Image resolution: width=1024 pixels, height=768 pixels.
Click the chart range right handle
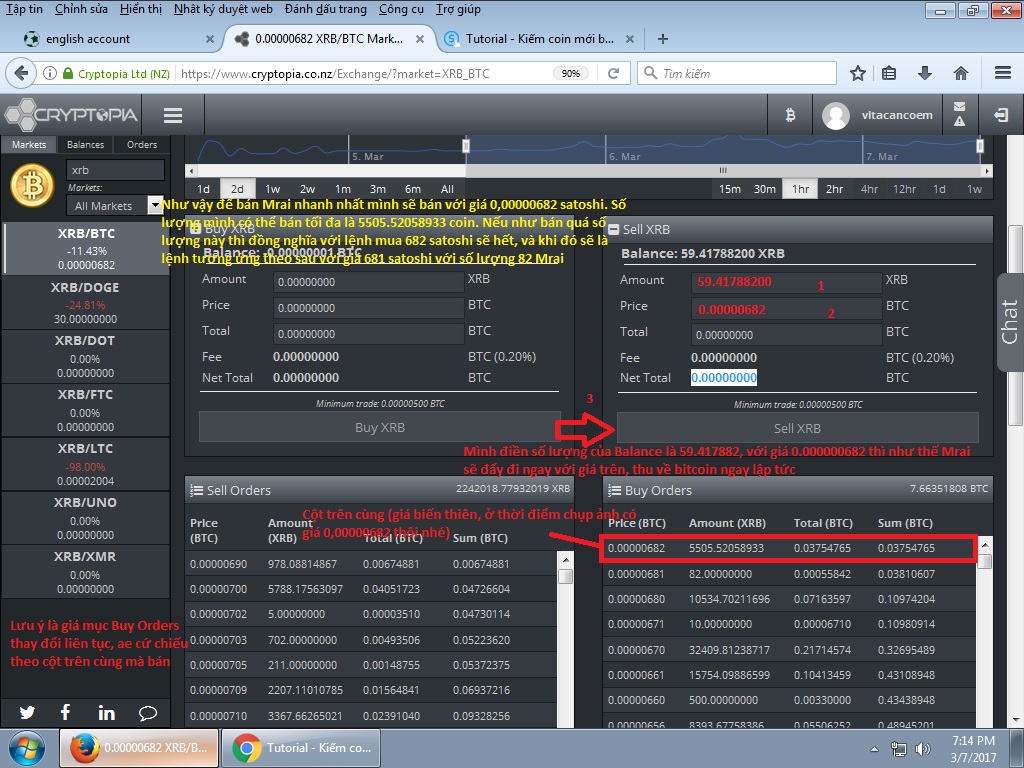click(980, 145)
